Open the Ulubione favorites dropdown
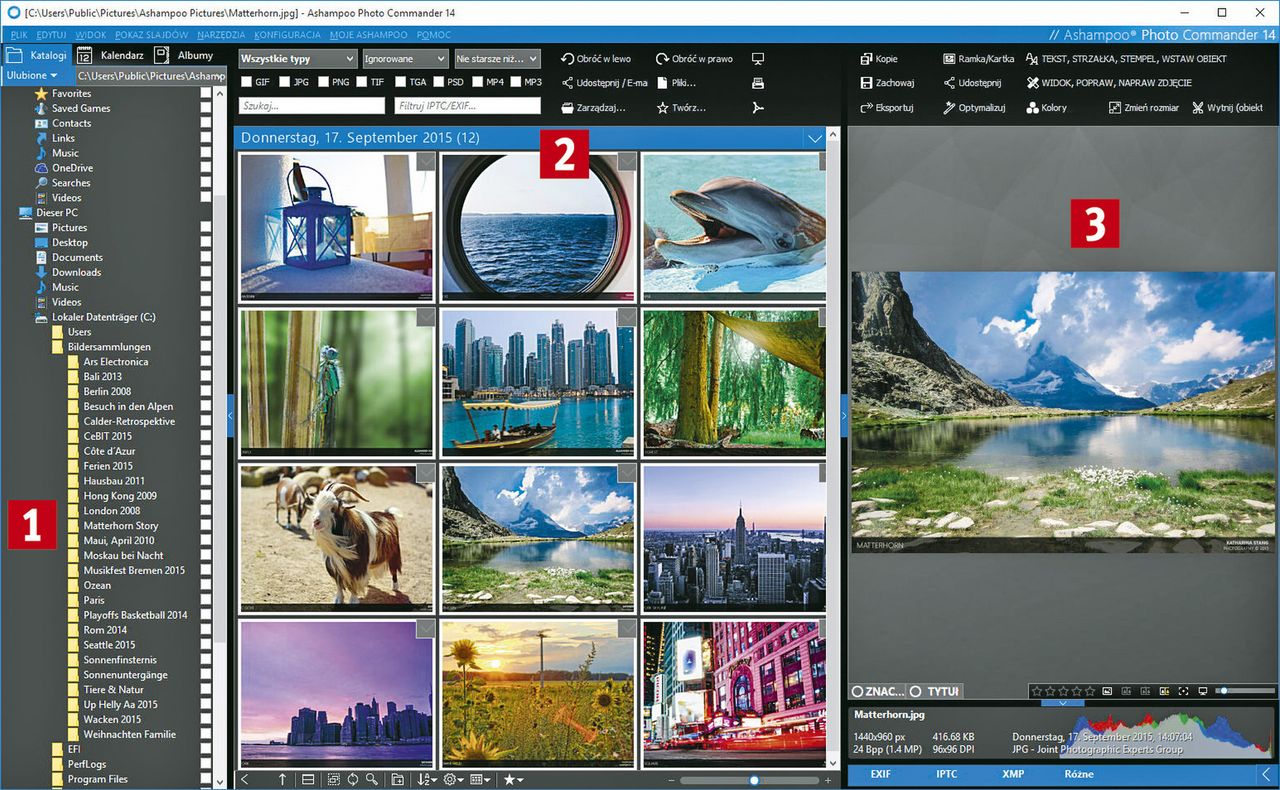The width and height of the screenshot is (1280, 790). 32,75
